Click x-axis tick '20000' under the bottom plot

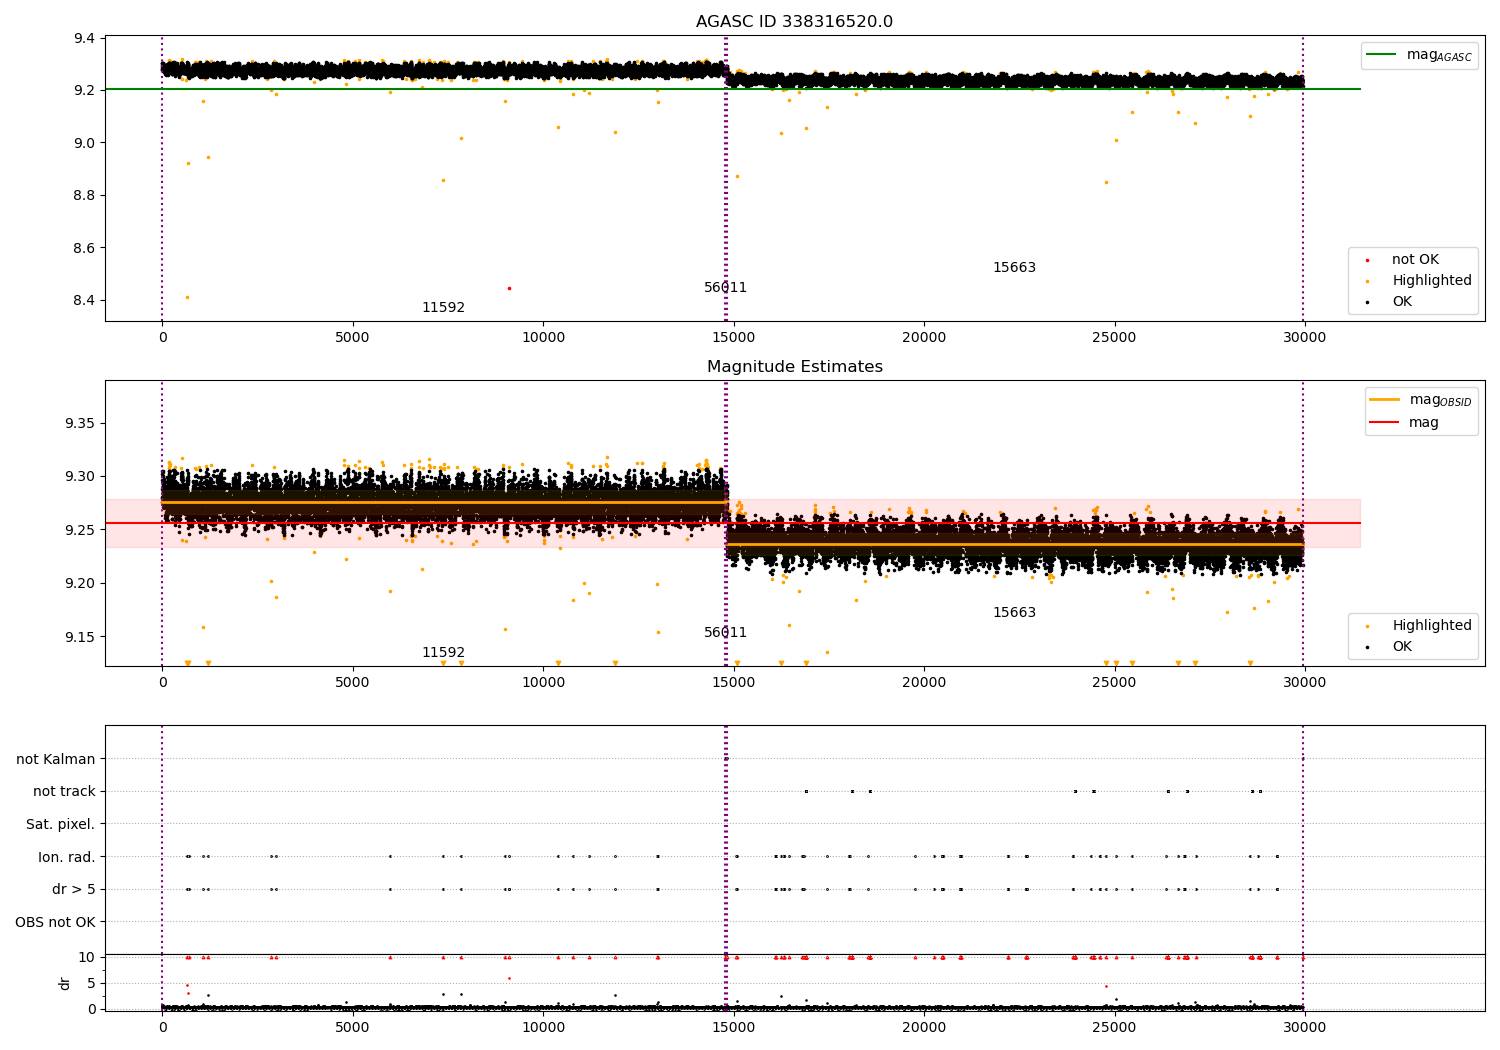924,1028
